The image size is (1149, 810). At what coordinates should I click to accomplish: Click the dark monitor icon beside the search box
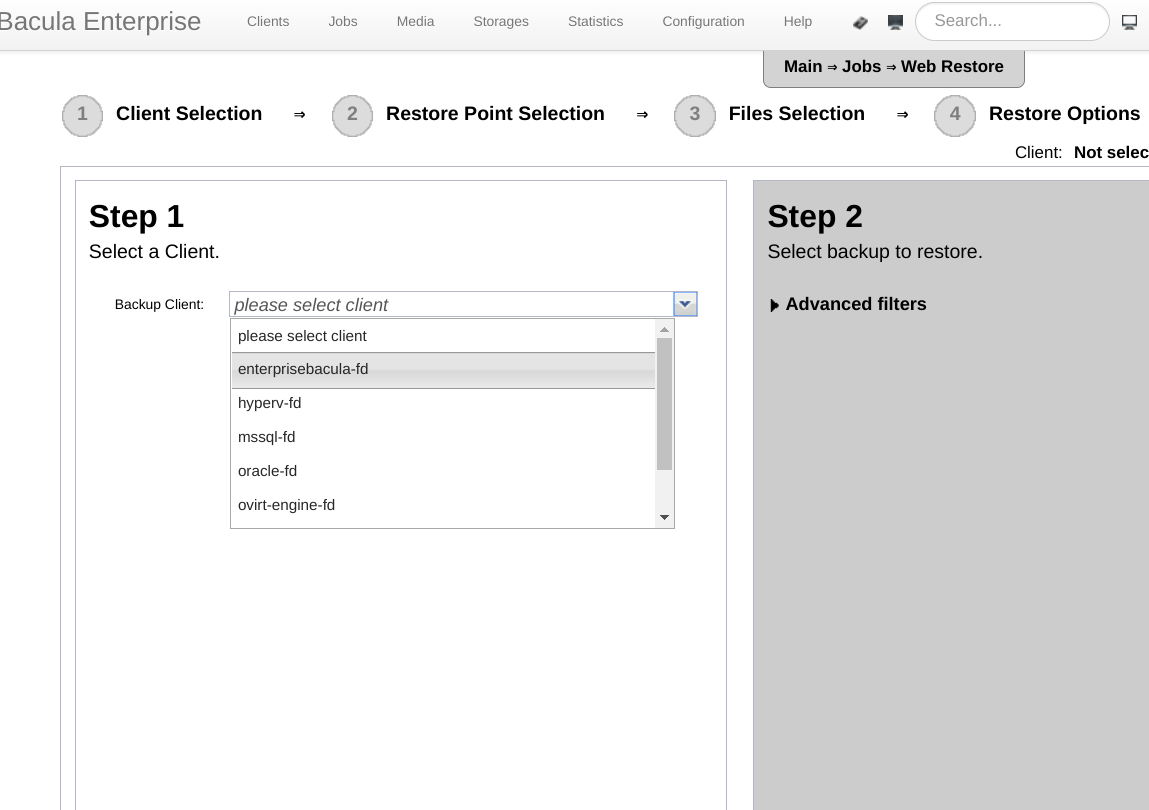pos(895,22)
